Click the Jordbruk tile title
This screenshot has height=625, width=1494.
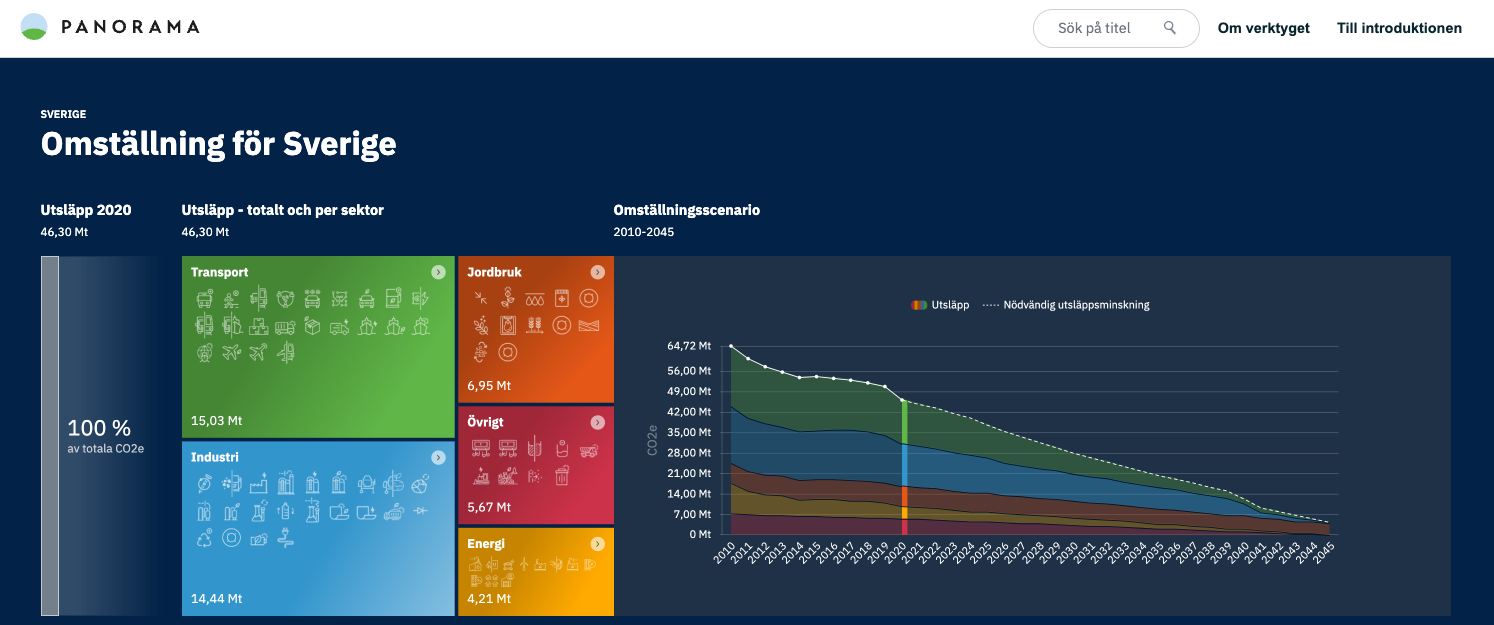click(x=494, y=272)
